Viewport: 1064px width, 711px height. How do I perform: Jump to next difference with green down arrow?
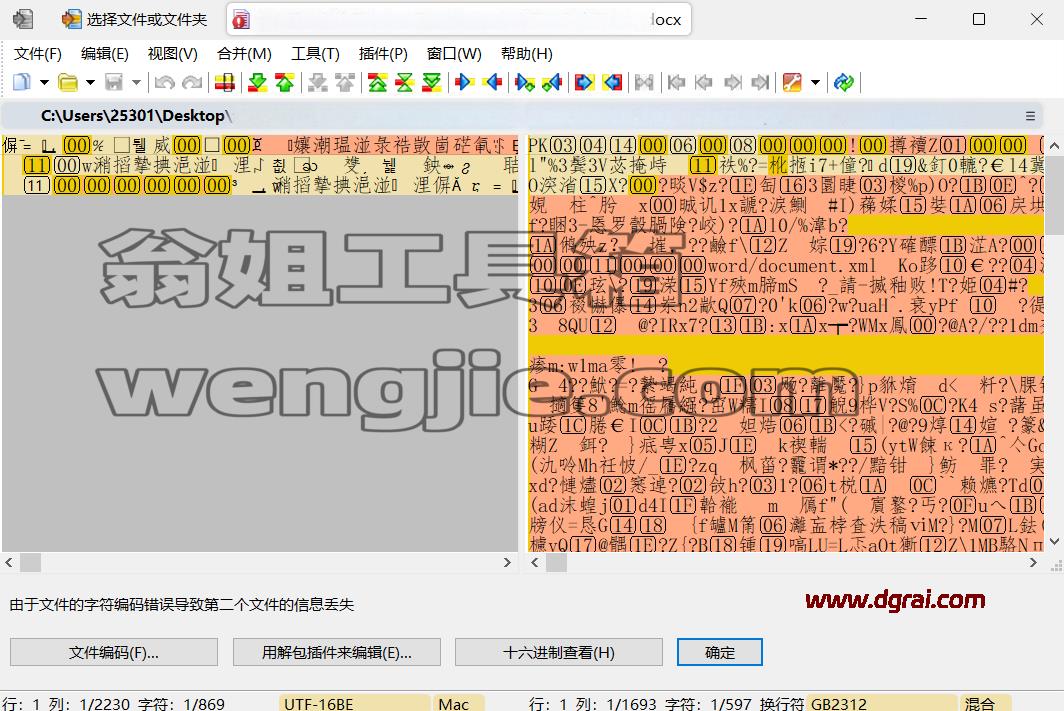[x=257, y=82]
